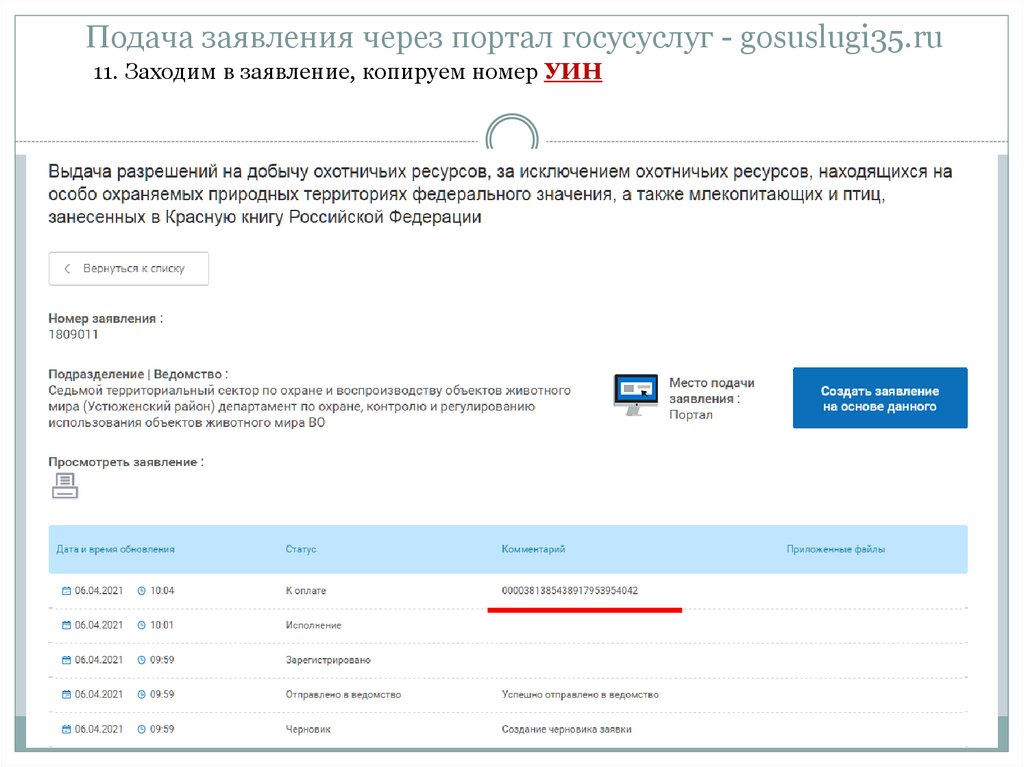This screenshot has height=767, width=1024.
Task: Click the 'Исполнение' status cell
Action: tap(313, 625)
